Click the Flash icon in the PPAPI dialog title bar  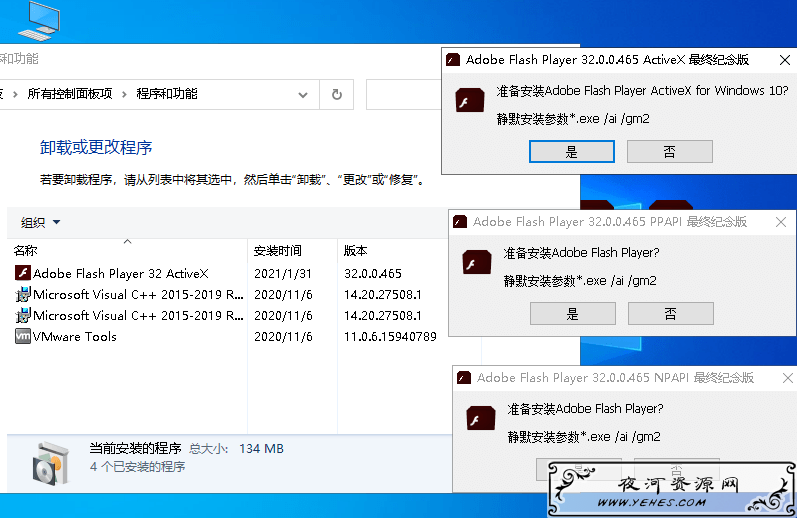tap(460, 222)
